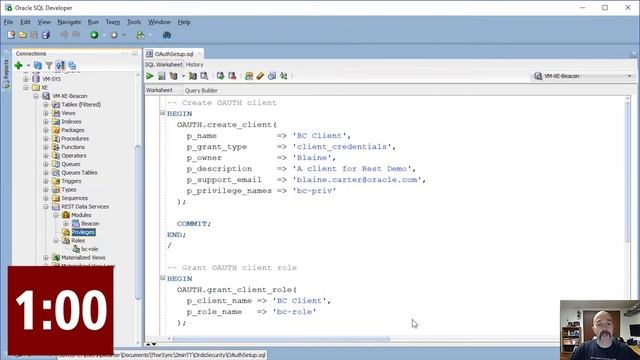This screenshot has width=640, height=360.
Task: Click the Undo arrow icon in main toolbar
Action: pos(64,35)
